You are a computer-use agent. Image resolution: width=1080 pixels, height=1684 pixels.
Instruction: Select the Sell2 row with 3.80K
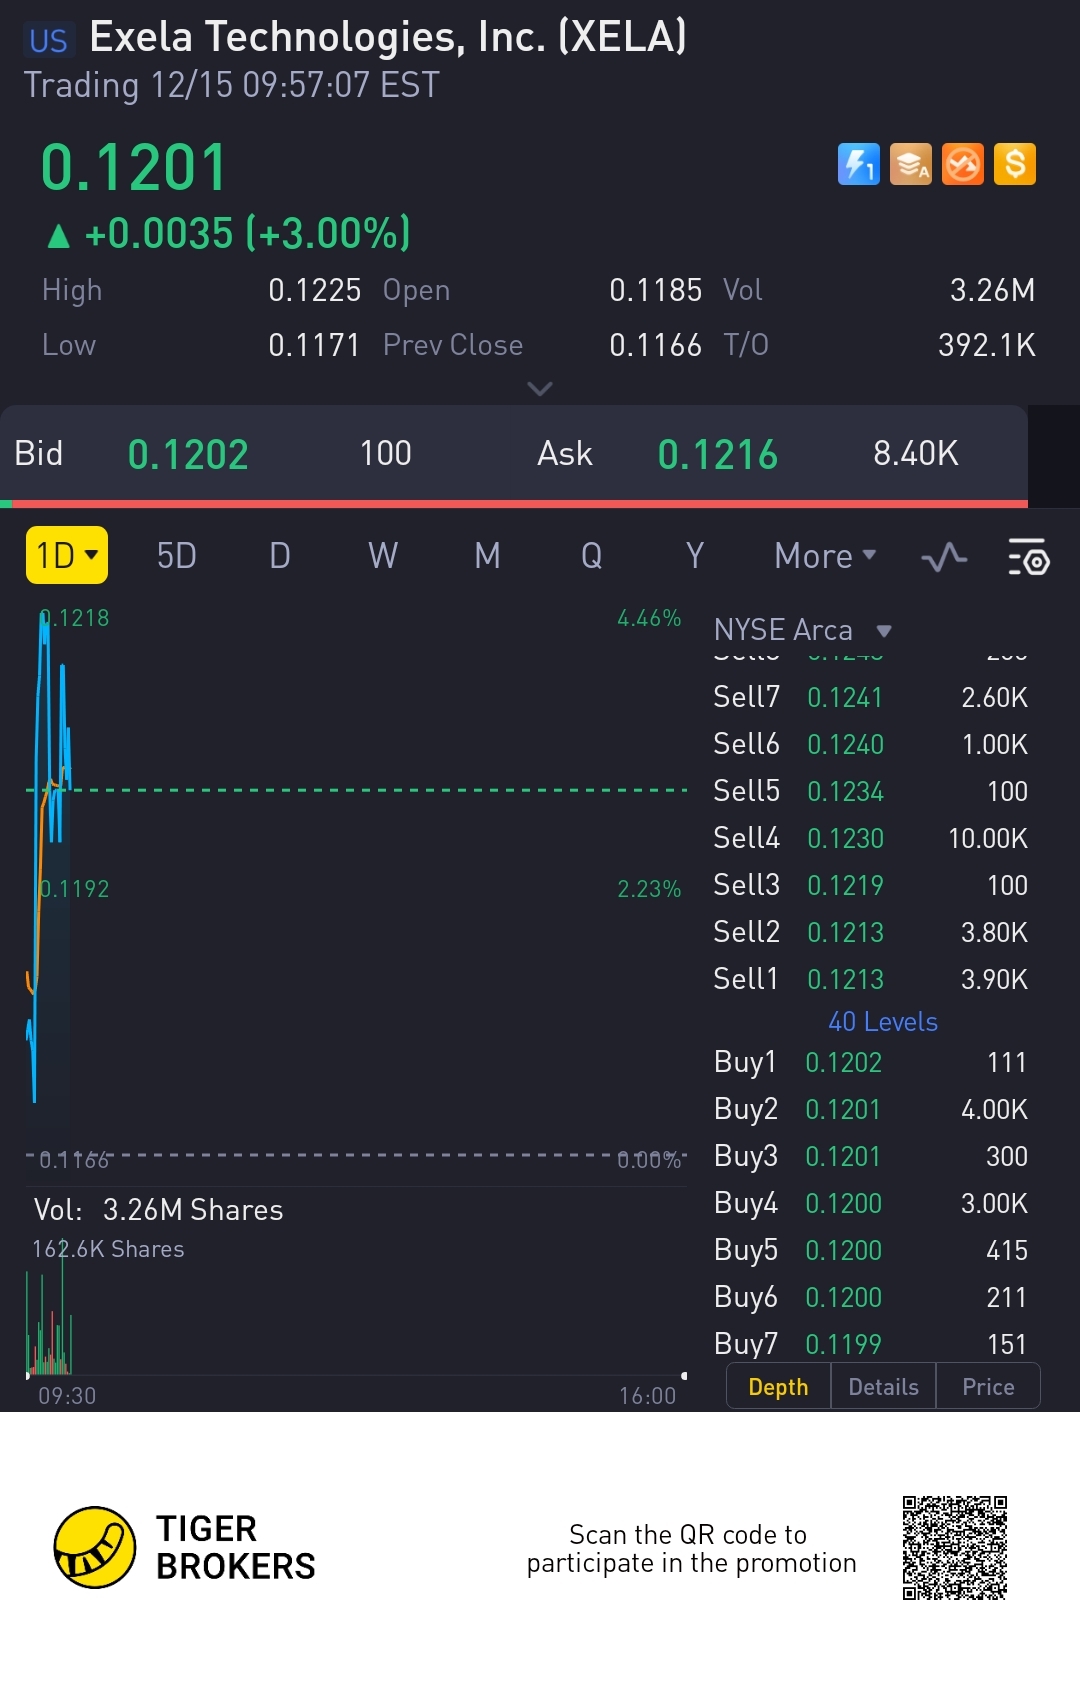pyautogui.click(x=870, y=932)
